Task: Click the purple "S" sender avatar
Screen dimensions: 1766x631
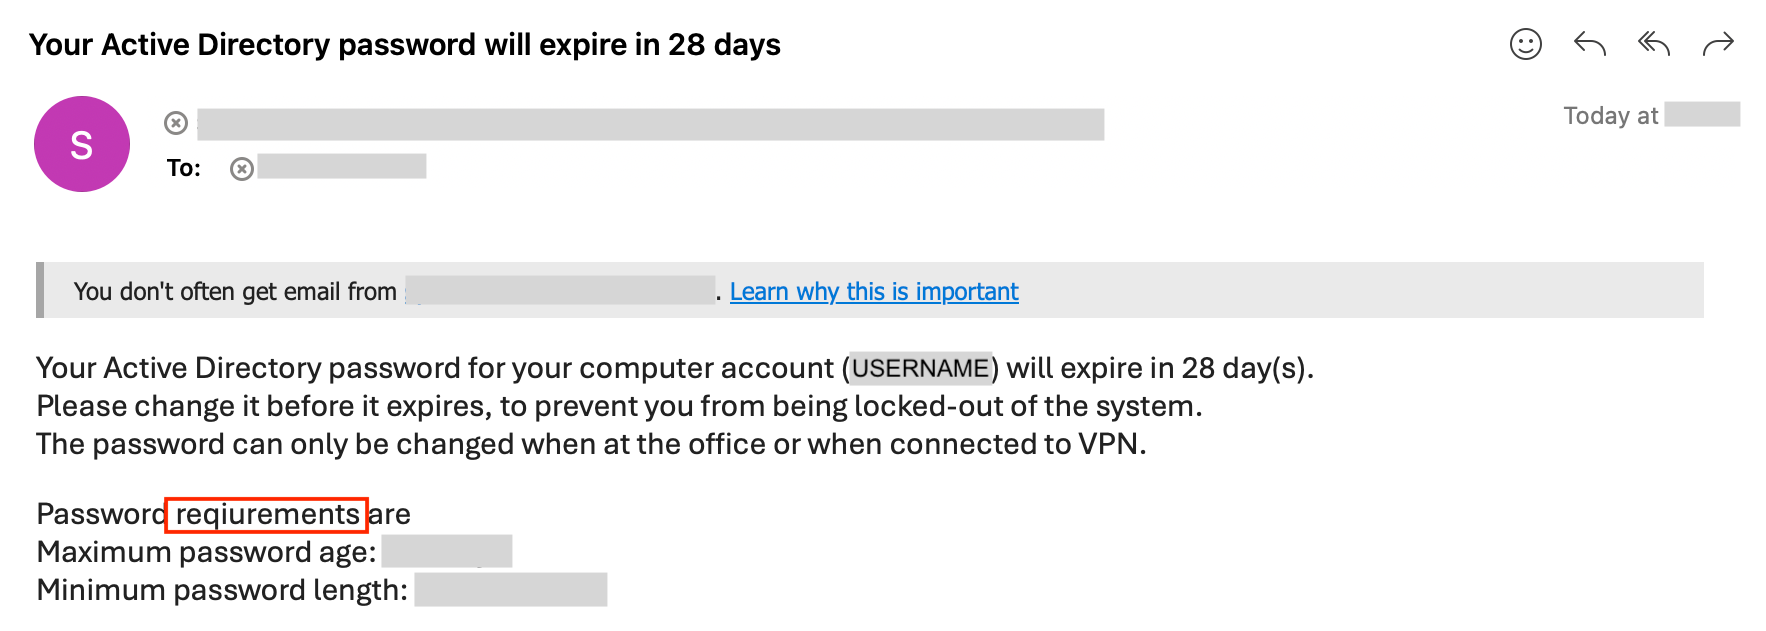Action: (82, 144)
